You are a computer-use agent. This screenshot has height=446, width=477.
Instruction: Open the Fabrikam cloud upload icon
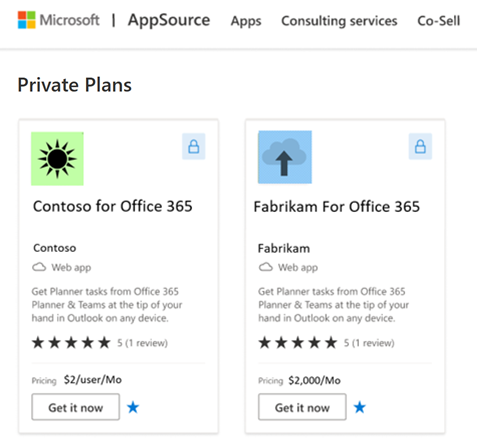(x=285, y=157)
